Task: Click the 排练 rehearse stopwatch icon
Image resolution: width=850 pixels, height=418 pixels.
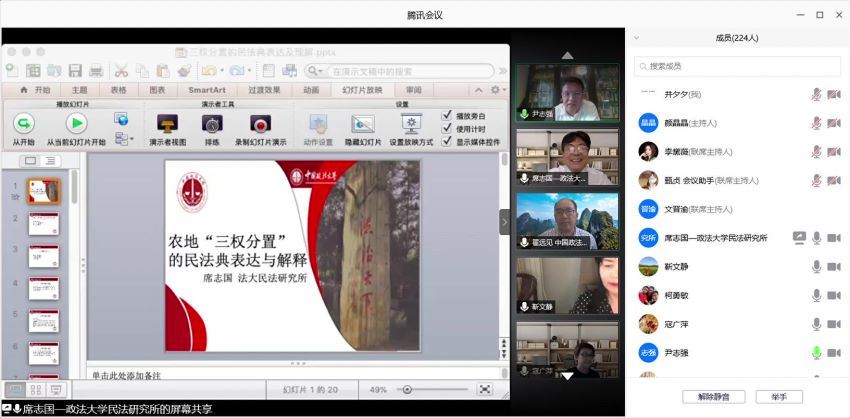Action: [x=212, y=124]
